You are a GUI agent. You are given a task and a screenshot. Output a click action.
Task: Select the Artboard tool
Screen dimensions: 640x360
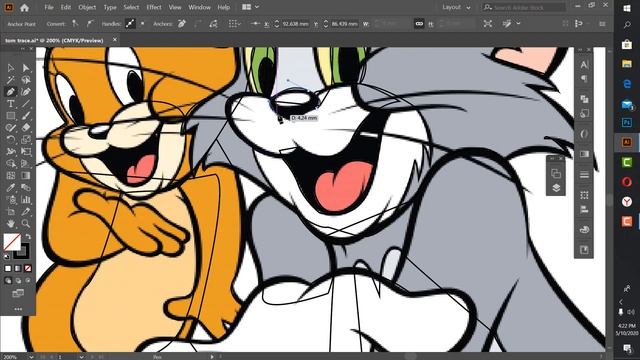[x=11, y=211]
